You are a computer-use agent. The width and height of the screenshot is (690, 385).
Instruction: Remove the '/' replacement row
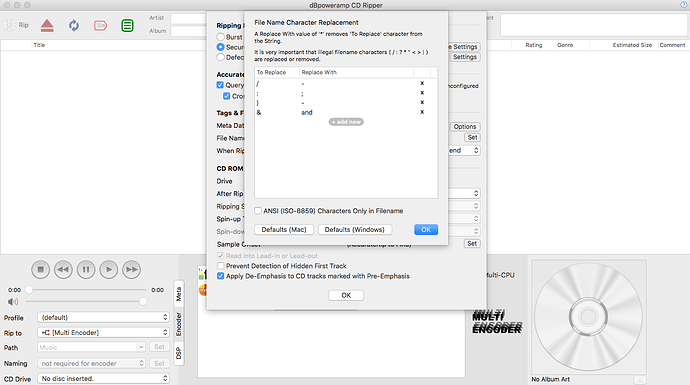pyautogui.click(x=422, y=83)
